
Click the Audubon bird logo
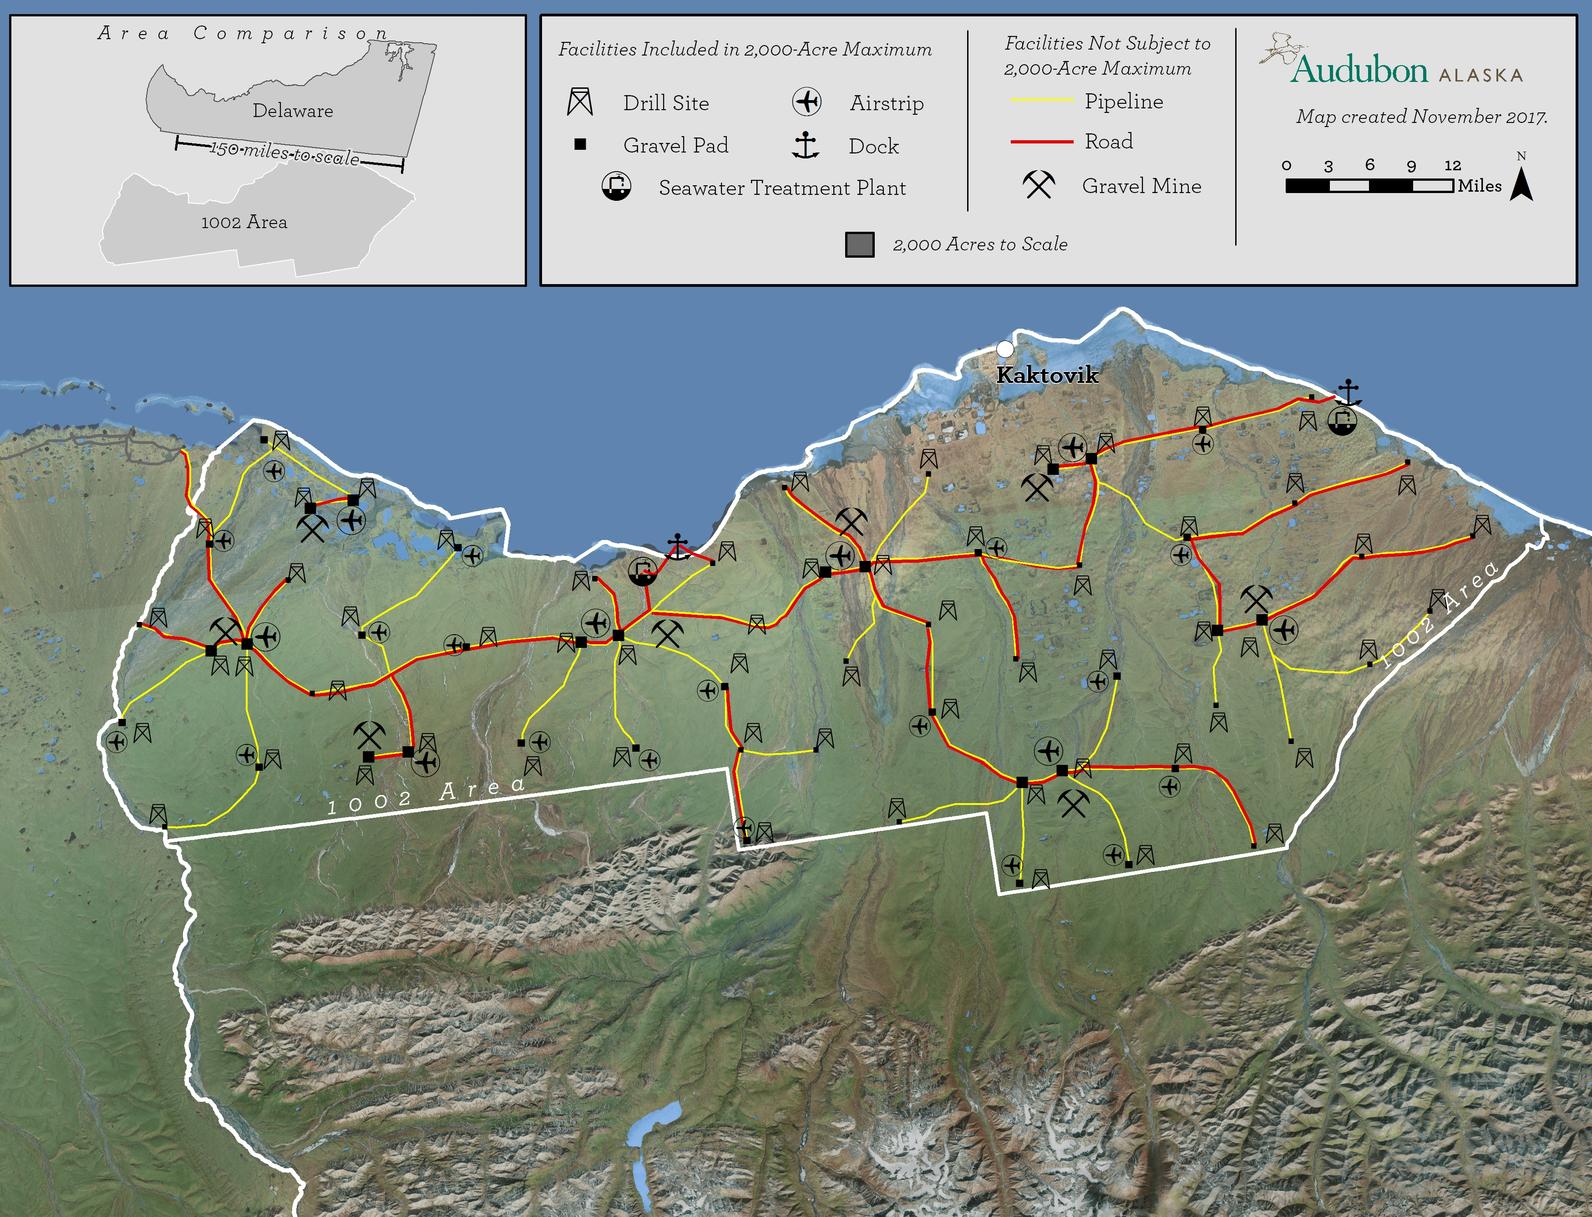click(1281, 50)
